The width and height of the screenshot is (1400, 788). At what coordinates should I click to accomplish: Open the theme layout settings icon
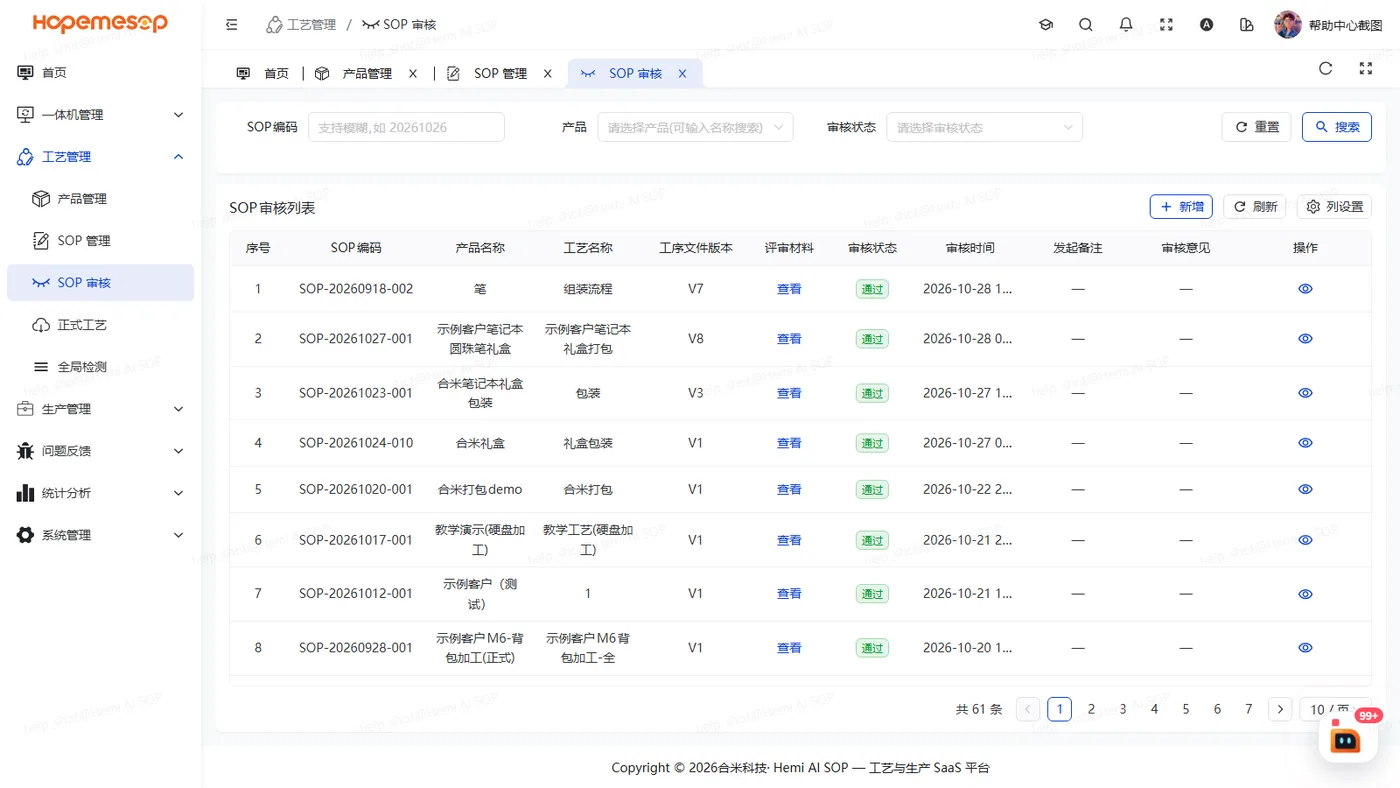pos(1246,25)
